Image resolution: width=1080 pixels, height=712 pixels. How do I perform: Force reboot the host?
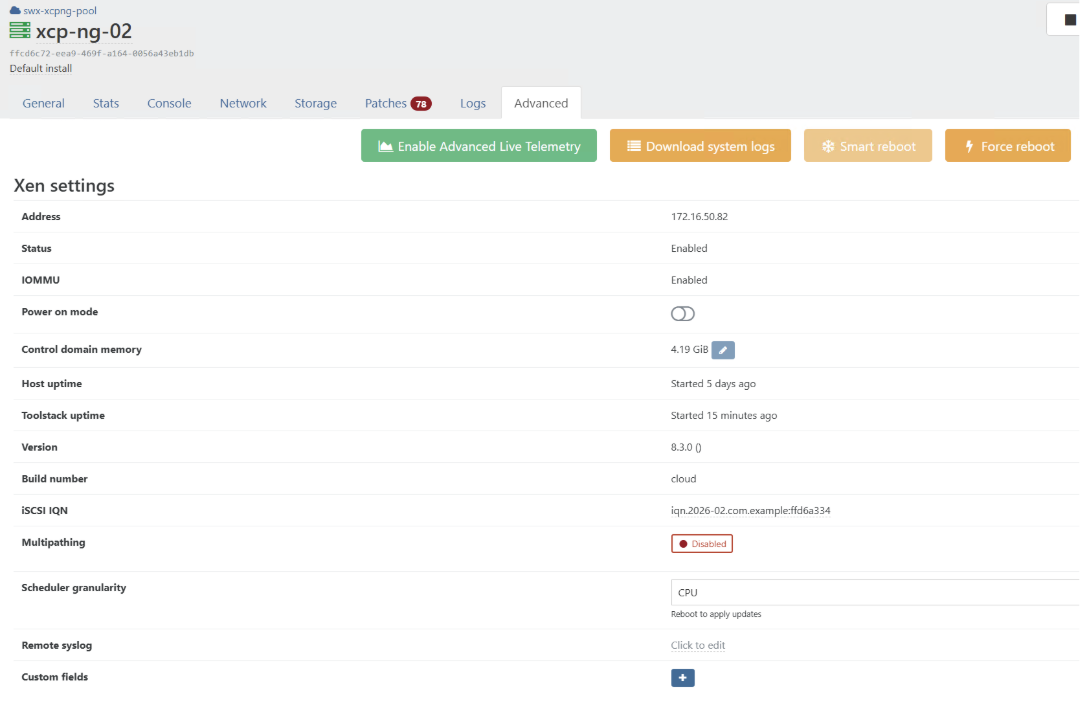click(x=1008, y=146)
